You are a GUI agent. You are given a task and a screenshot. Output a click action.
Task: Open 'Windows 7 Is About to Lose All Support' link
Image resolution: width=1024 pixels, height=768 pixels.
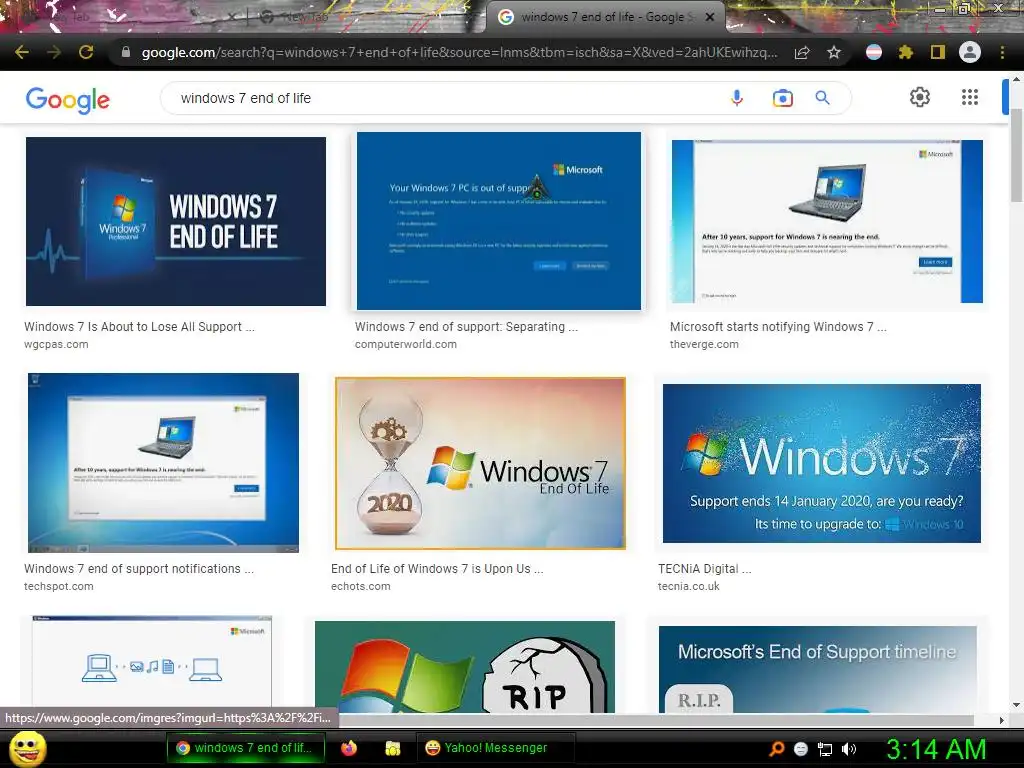click(139, 327)
